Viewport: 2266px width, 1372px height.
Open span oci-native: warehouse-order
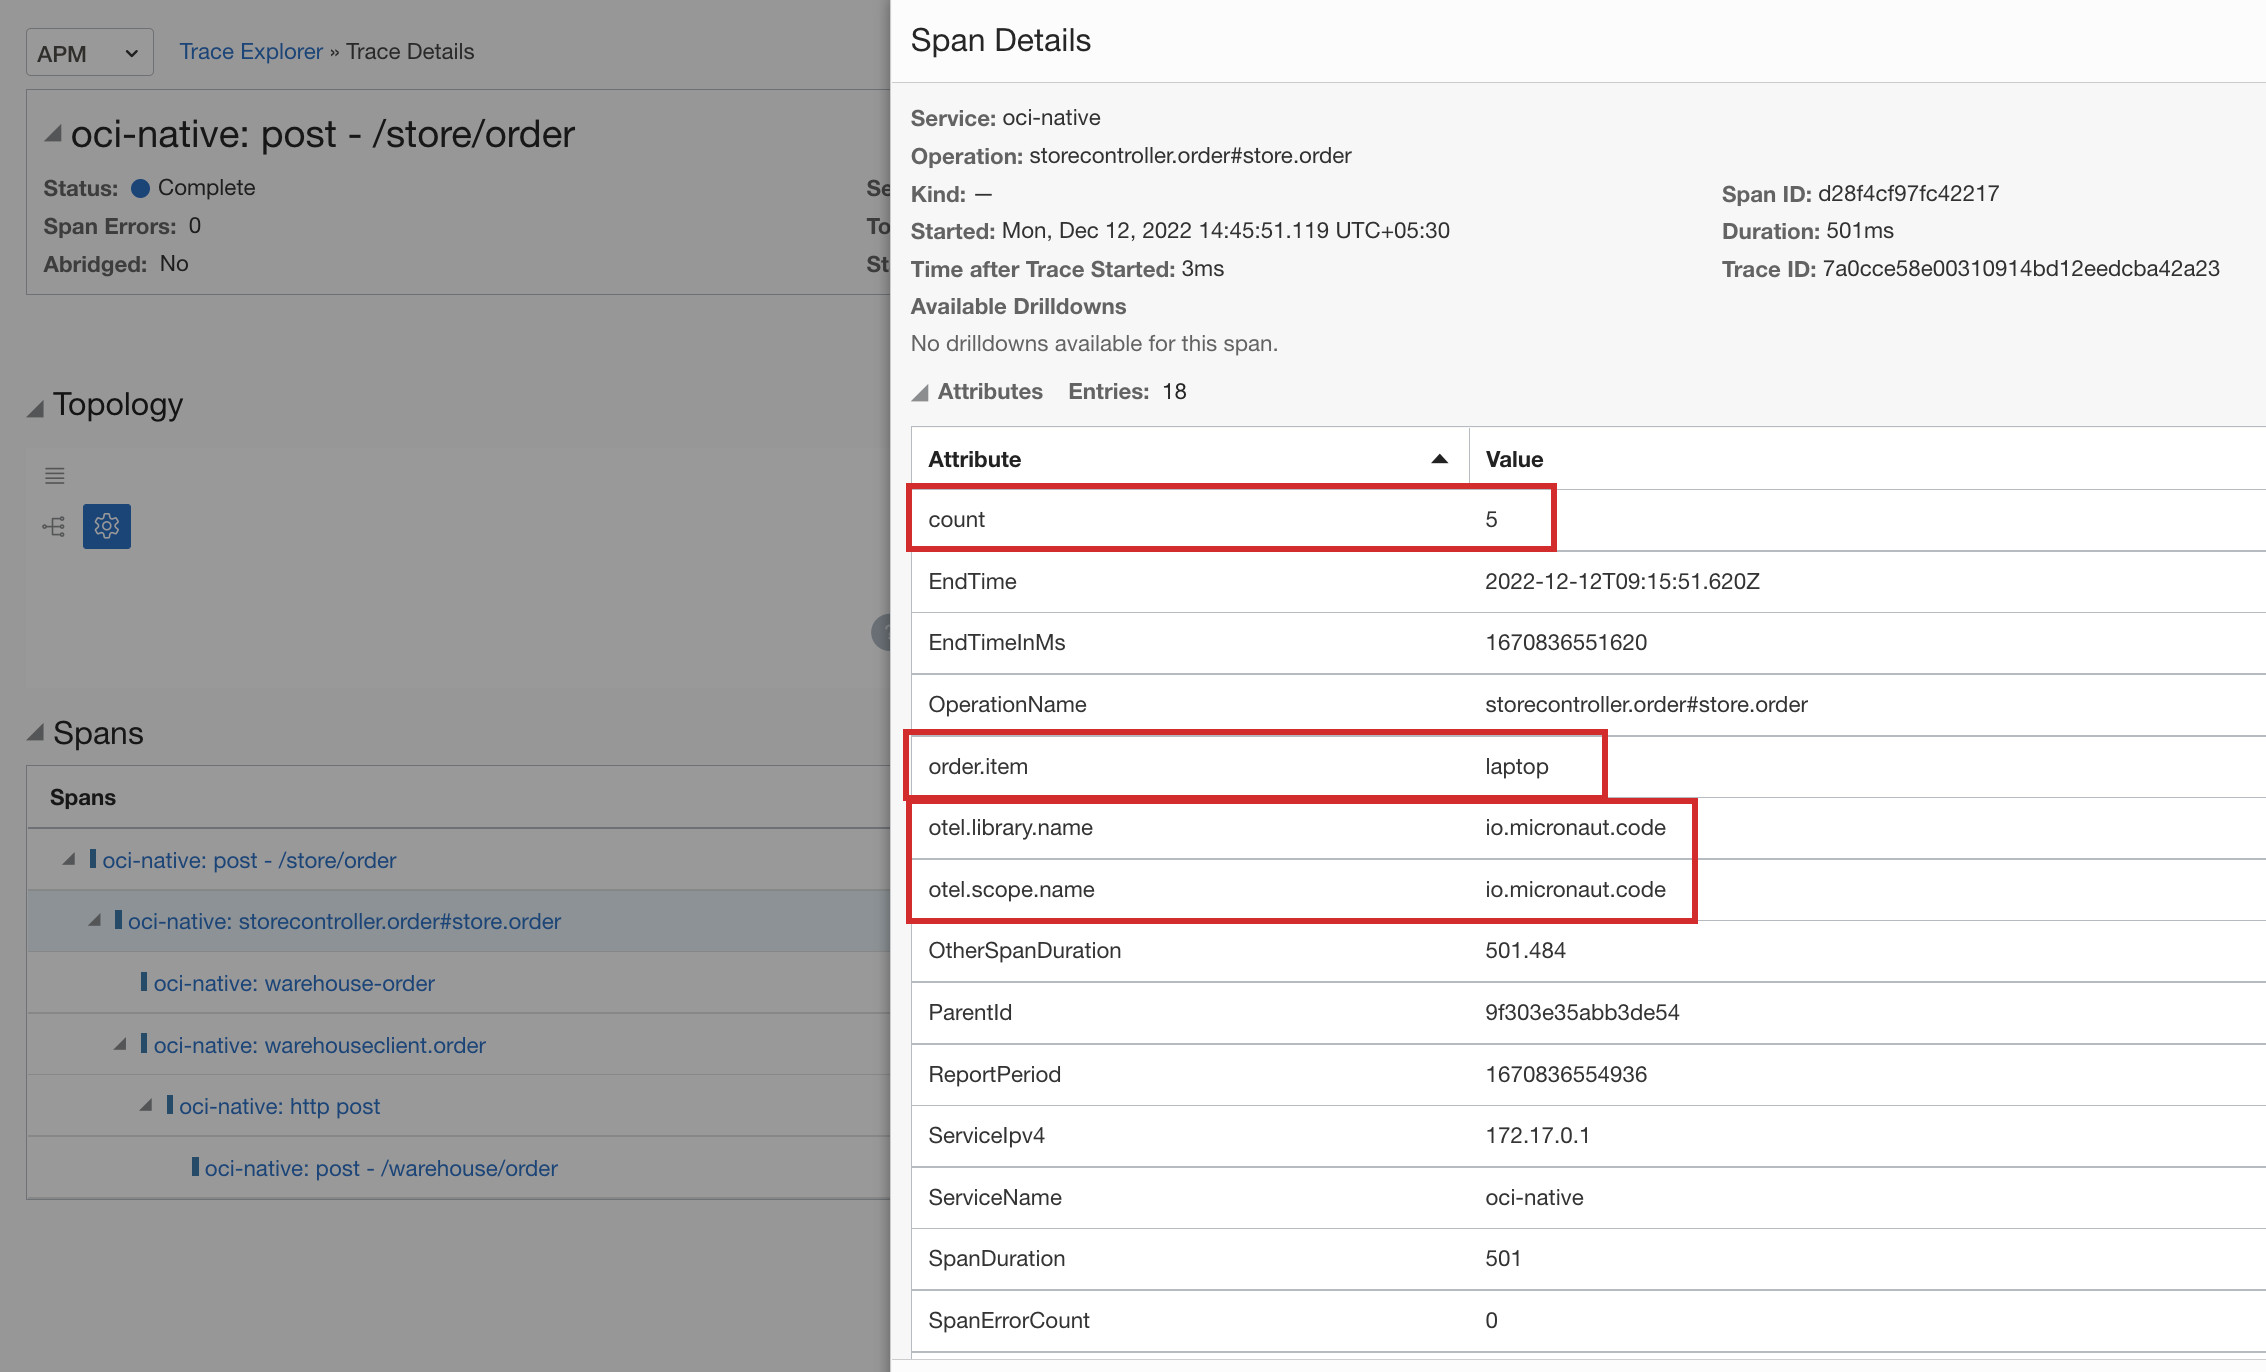click(x=294, y=983)
